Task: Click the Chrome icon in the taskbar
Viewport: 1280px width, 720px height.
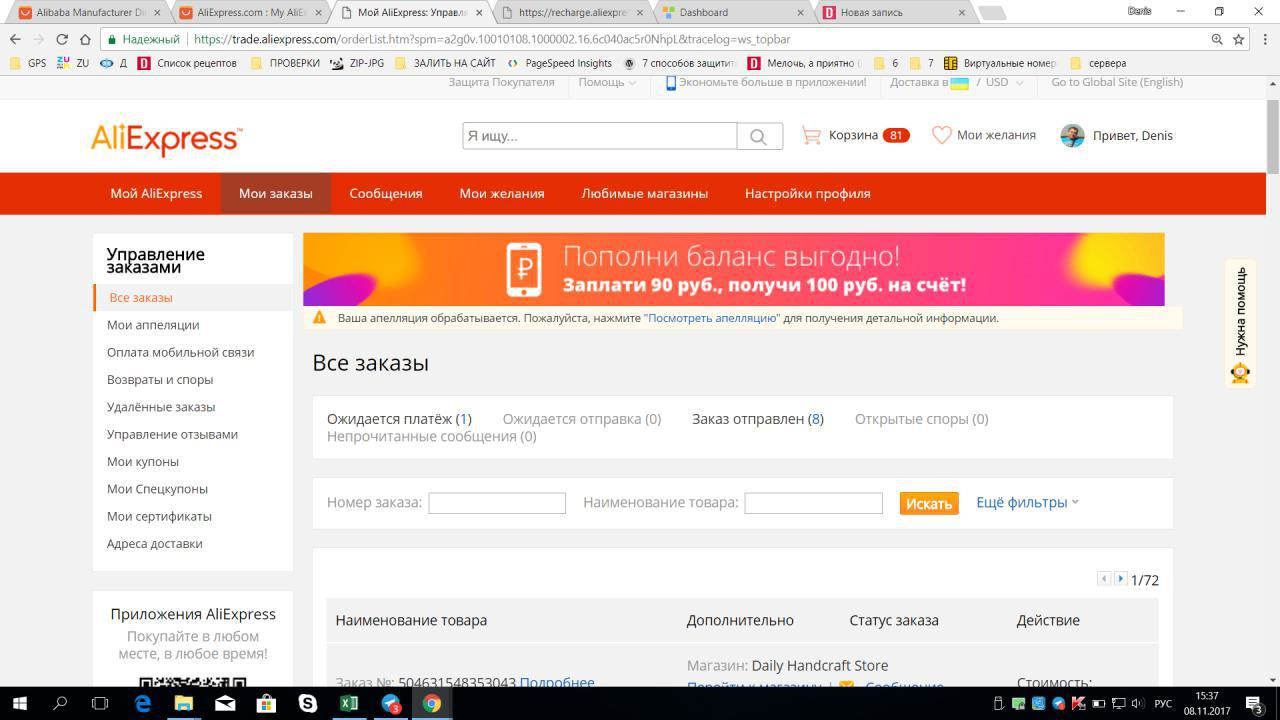Action: coord(432,704)
